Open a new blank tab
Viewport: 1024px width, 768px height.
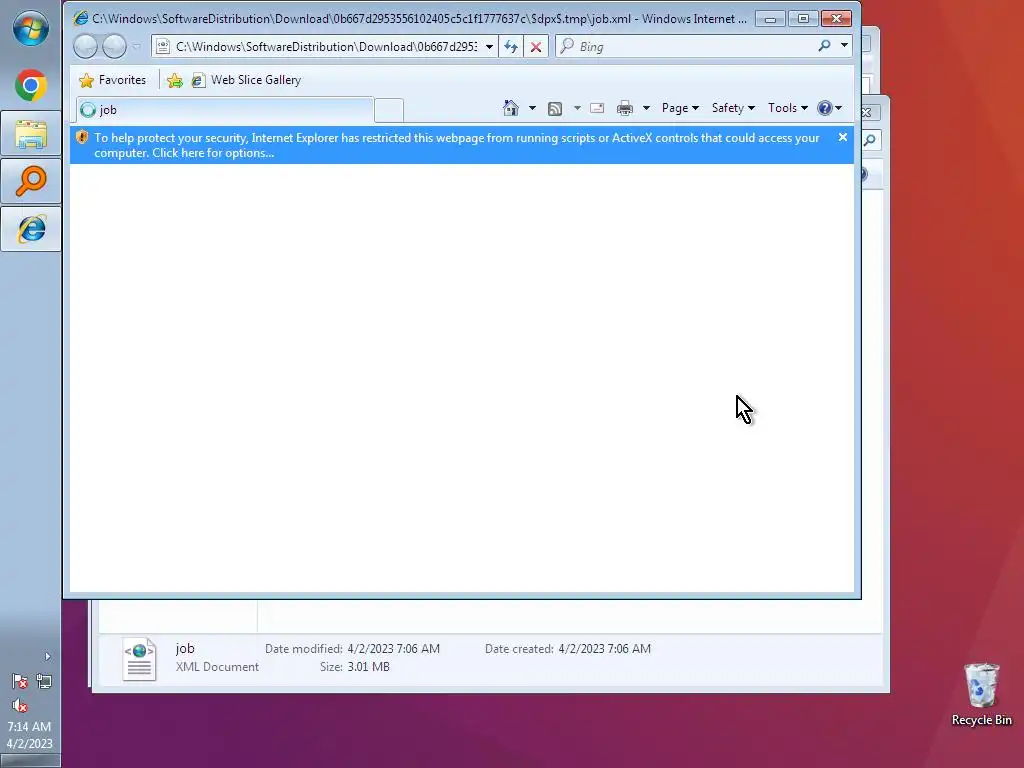click(389, 110)
